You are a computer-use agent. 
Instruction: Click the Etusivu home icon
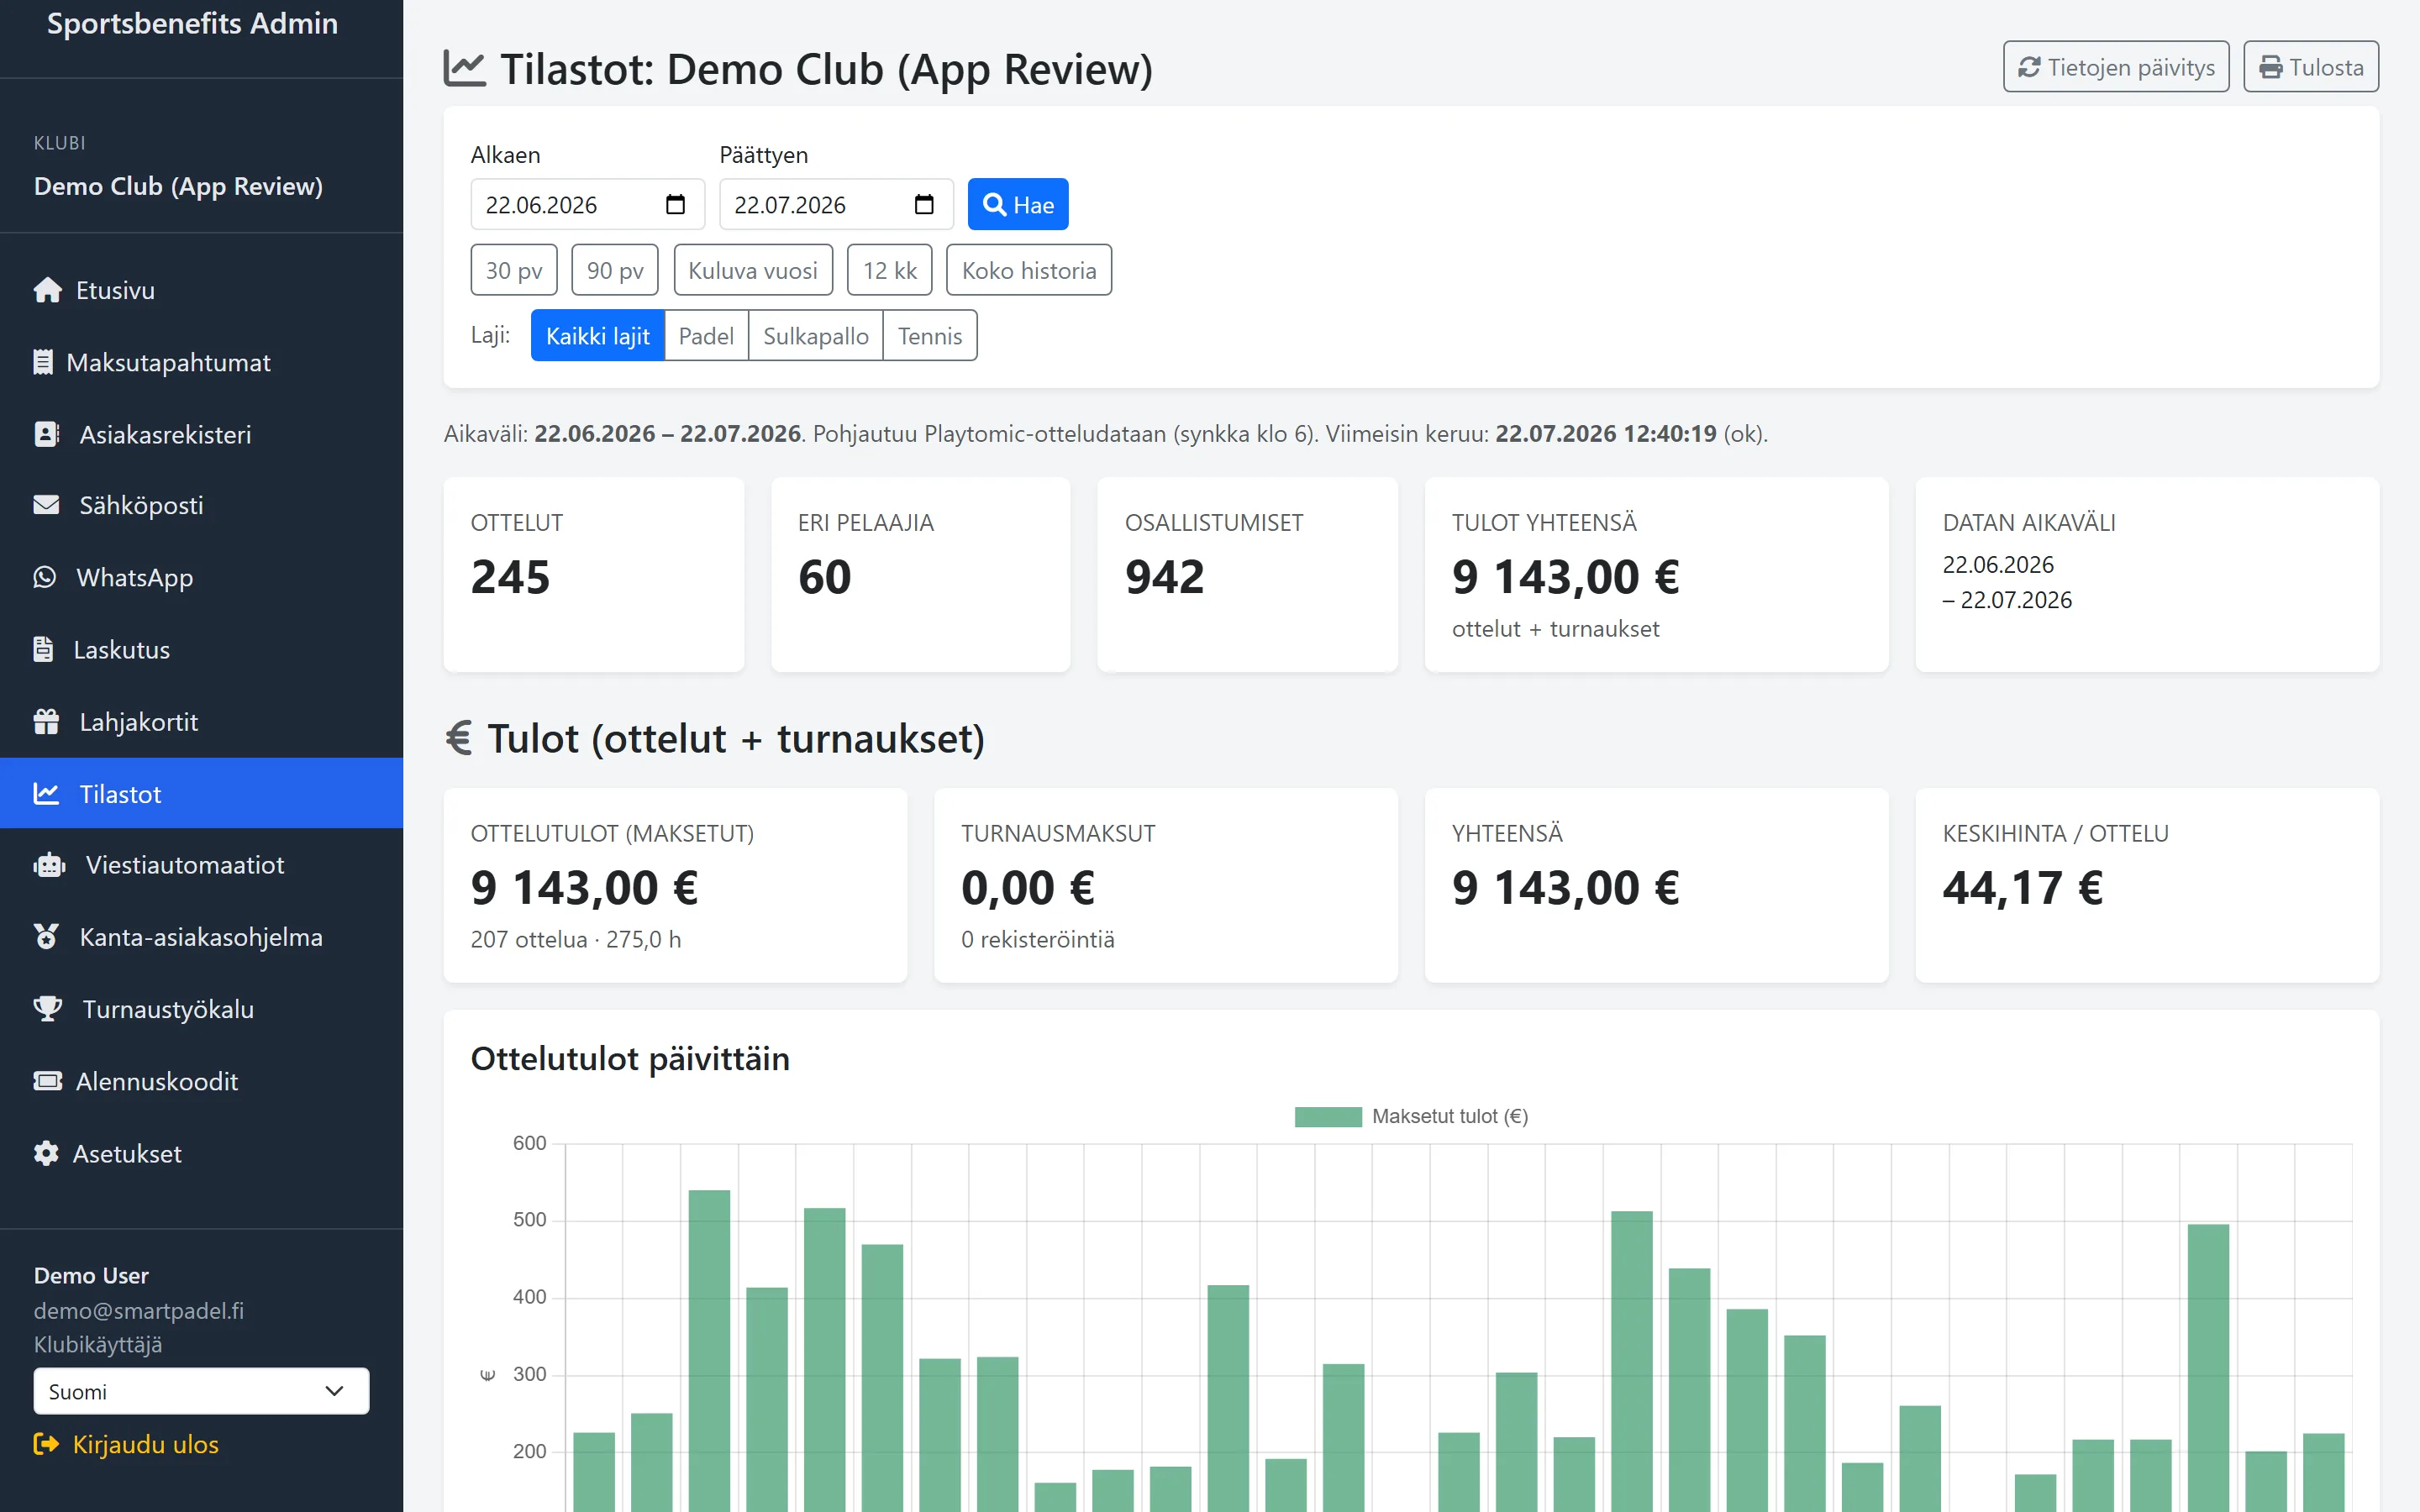point(47,290)
